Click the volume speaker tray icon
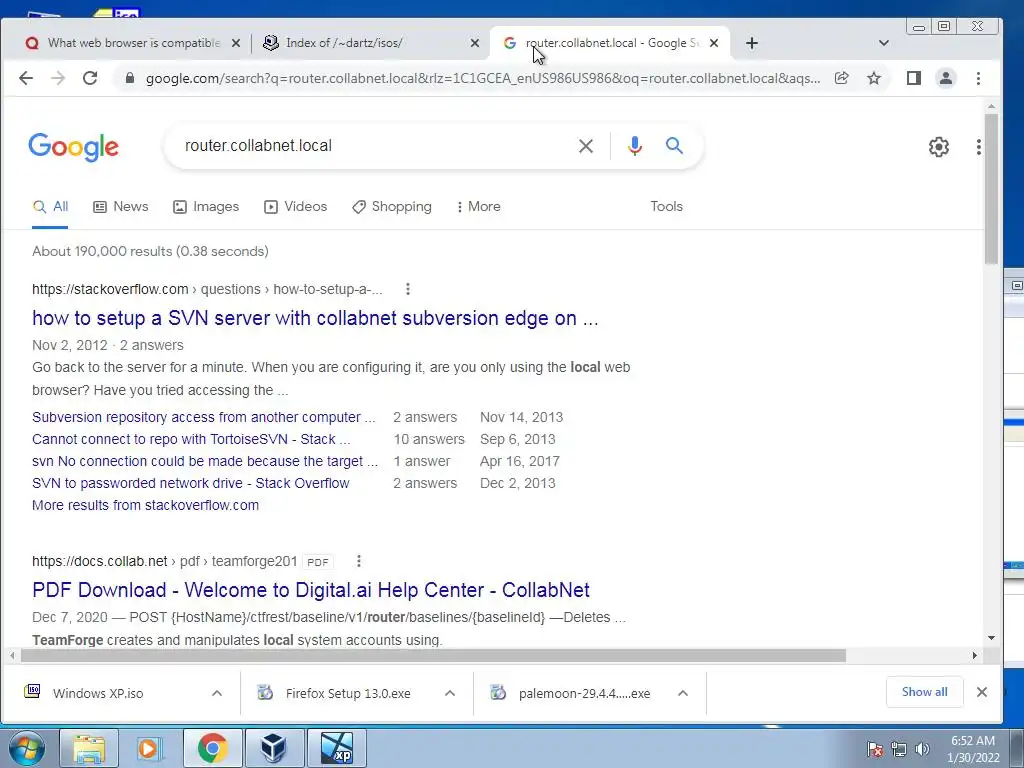 click(922, 749)
